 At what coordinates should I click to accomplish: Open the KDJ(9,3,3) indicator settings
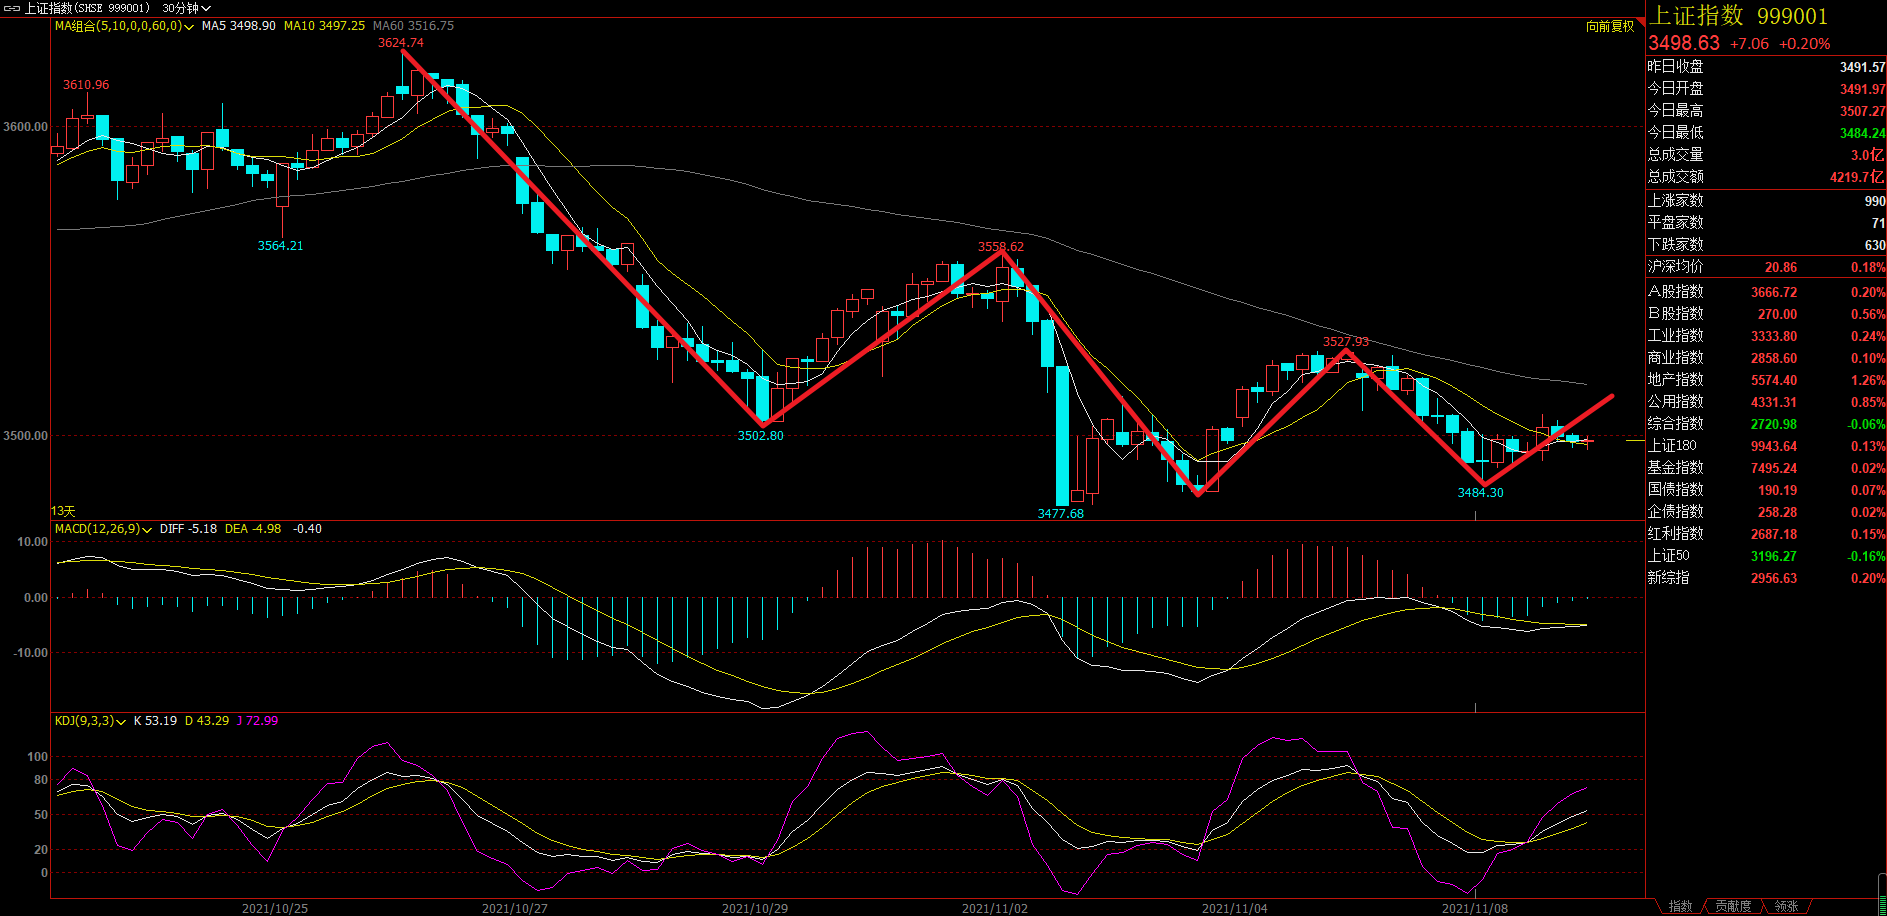[x=121, y=722]
